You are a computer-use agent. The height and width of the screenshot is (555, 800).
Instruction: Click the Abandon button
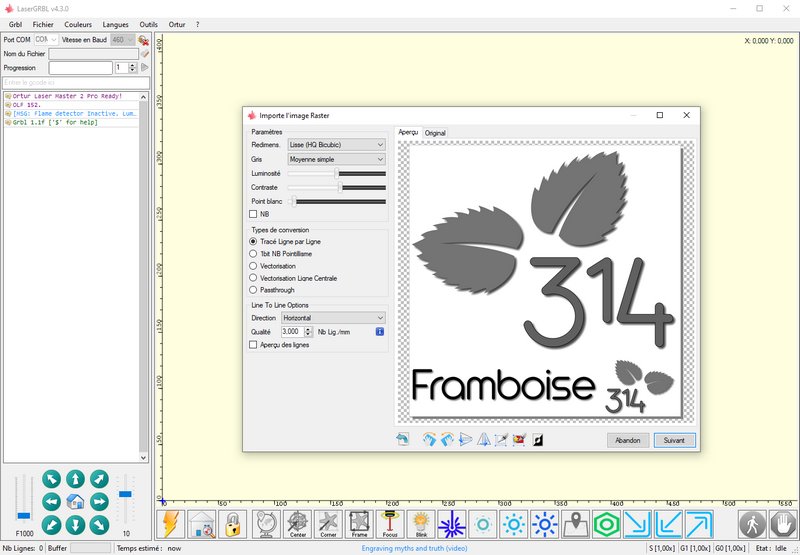[628, 440]
